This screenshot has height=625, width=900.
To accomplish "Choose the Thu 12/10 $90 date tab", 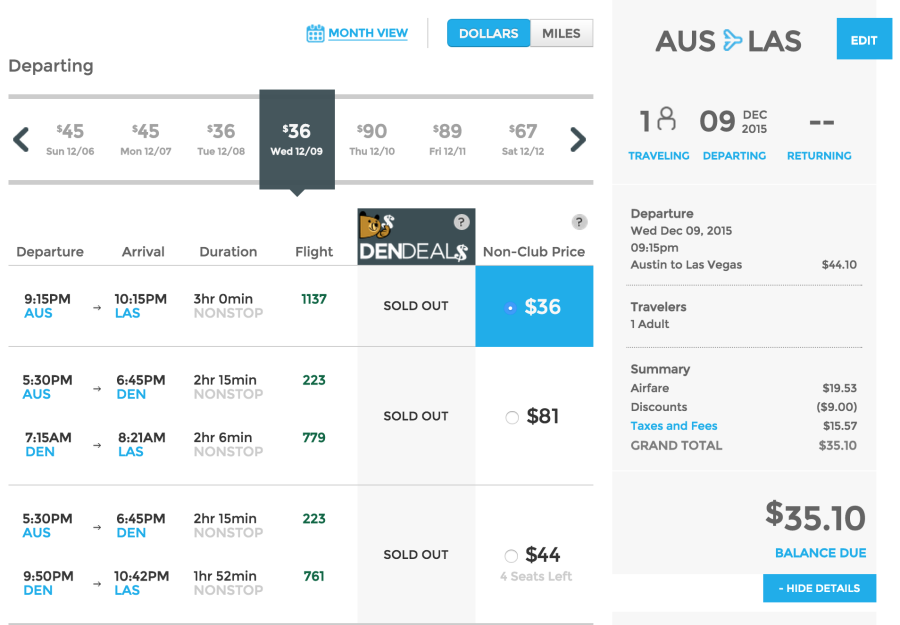I will point(372,140).
